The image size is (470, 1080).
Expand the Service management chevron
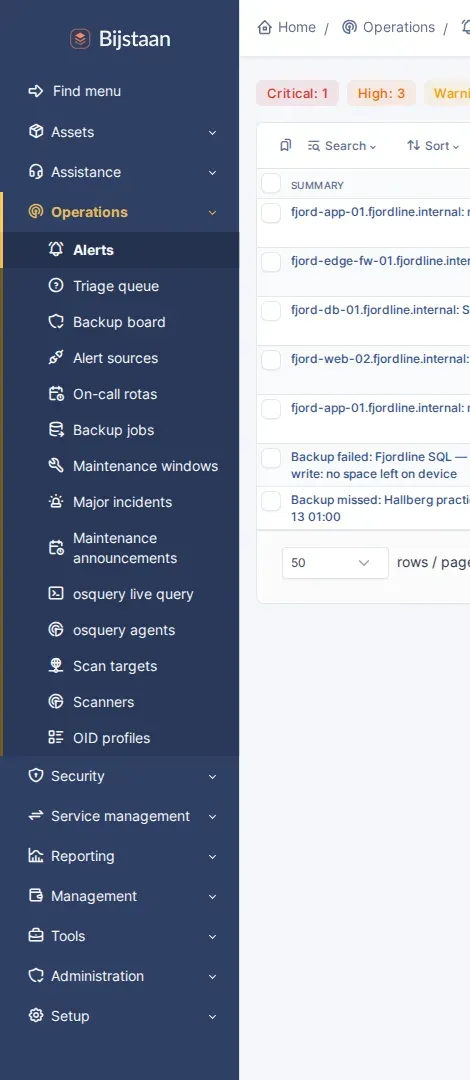point(212,816)
